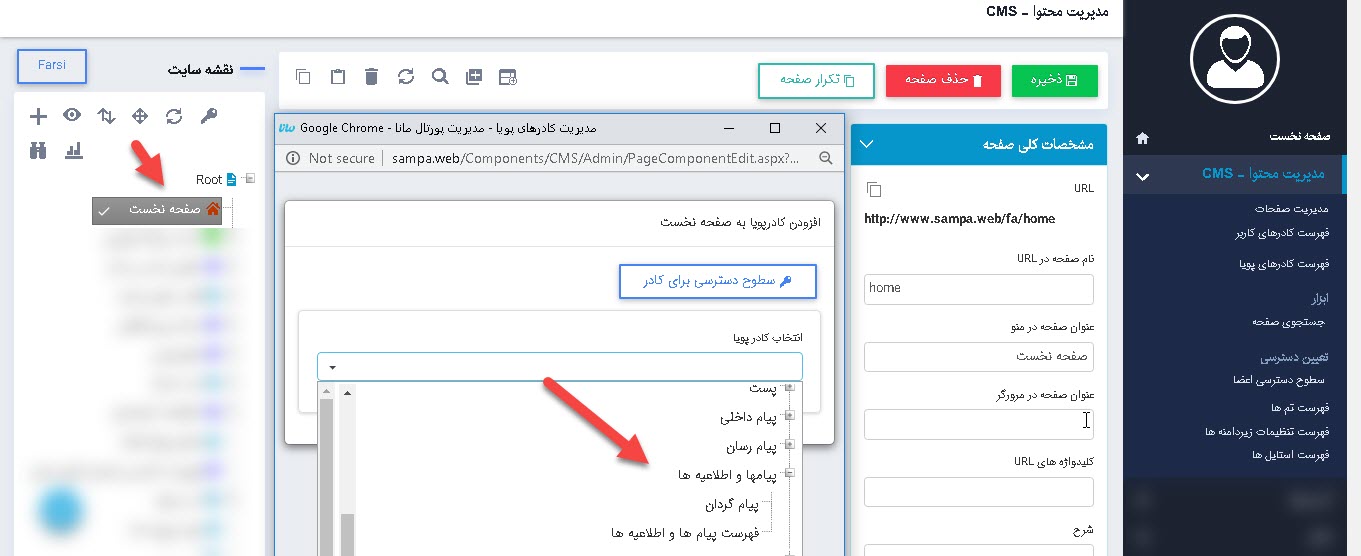This screenshot has width=1361, height=556.
Task: Click the clipboard paste icon in top toolbar
Action: coord(337,77)
